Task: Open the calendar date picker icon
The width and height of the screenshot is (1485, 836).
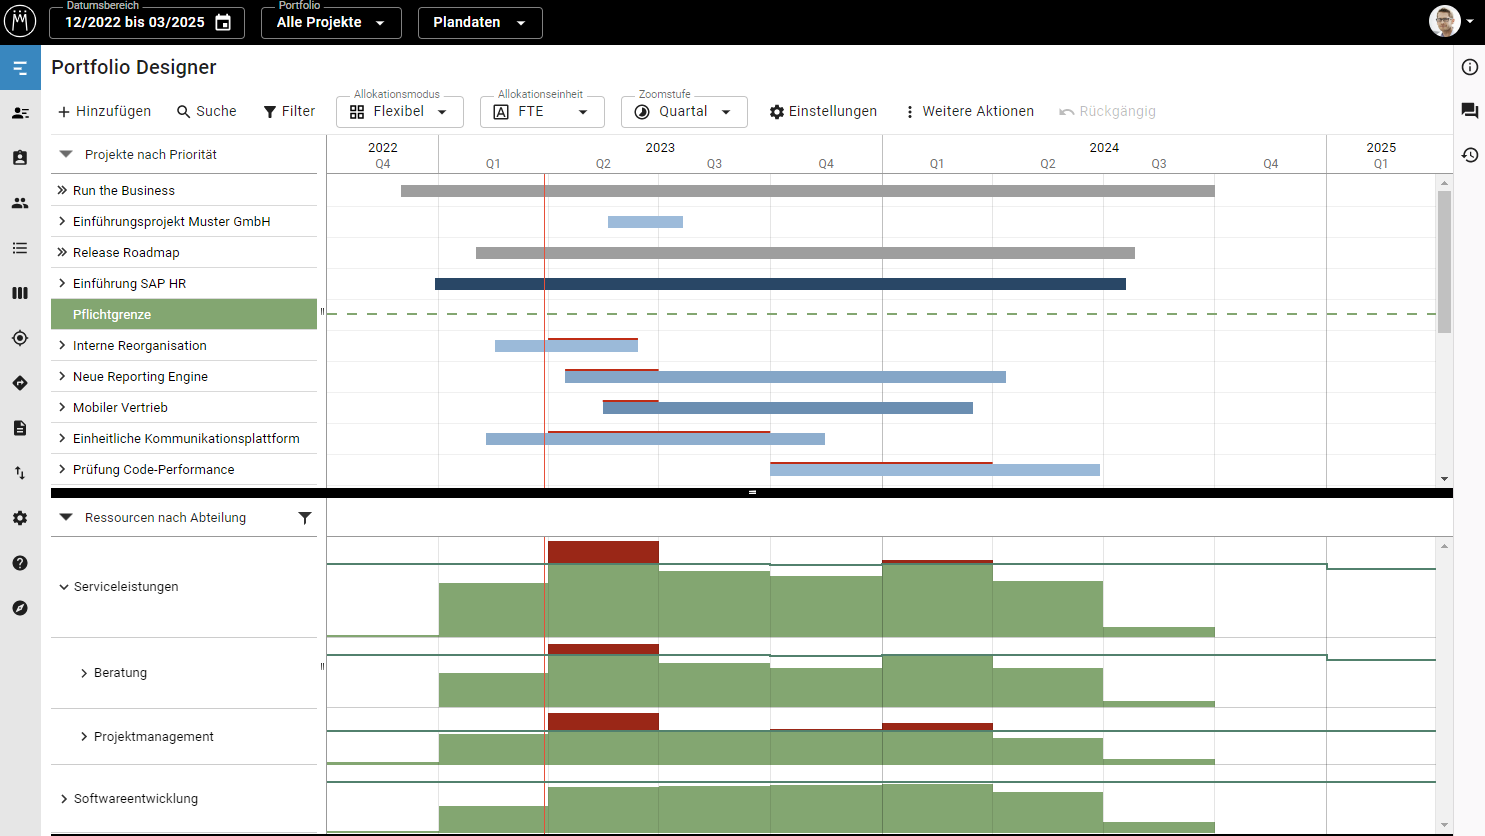Action: point(223,22)
